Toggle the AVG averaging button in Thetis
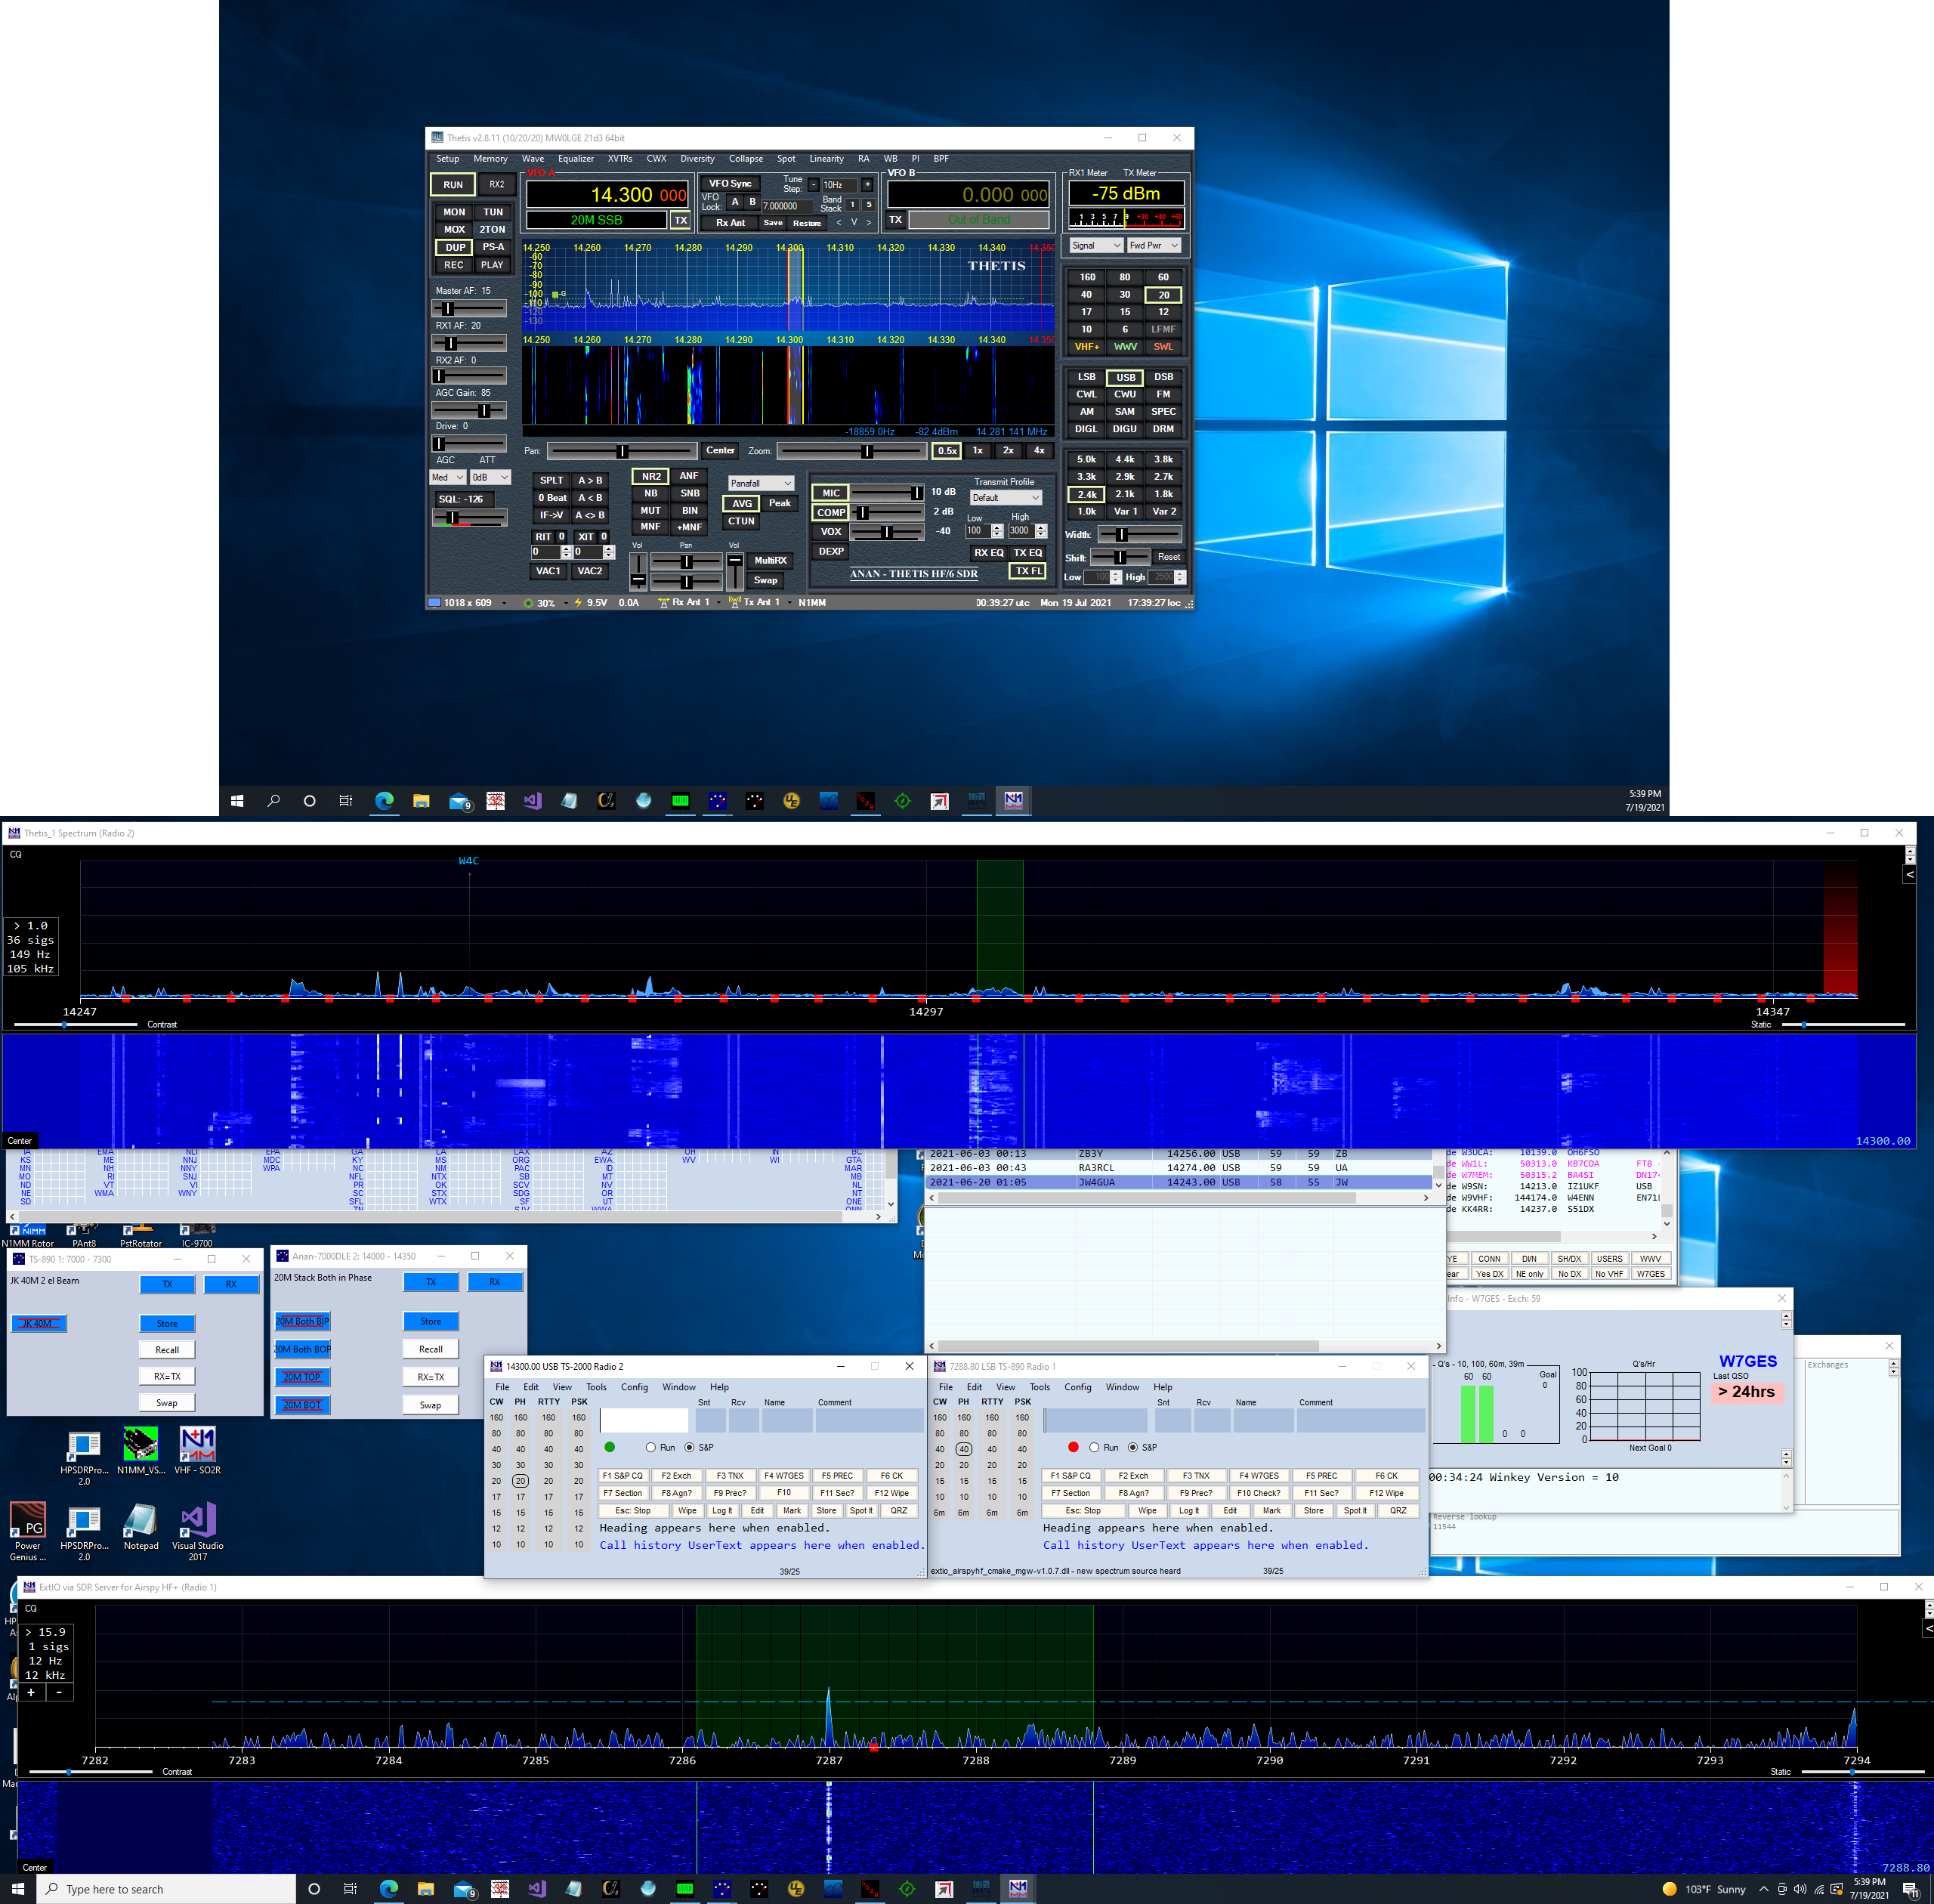This screenshot has height=1904, width=1934. point(742,504)
